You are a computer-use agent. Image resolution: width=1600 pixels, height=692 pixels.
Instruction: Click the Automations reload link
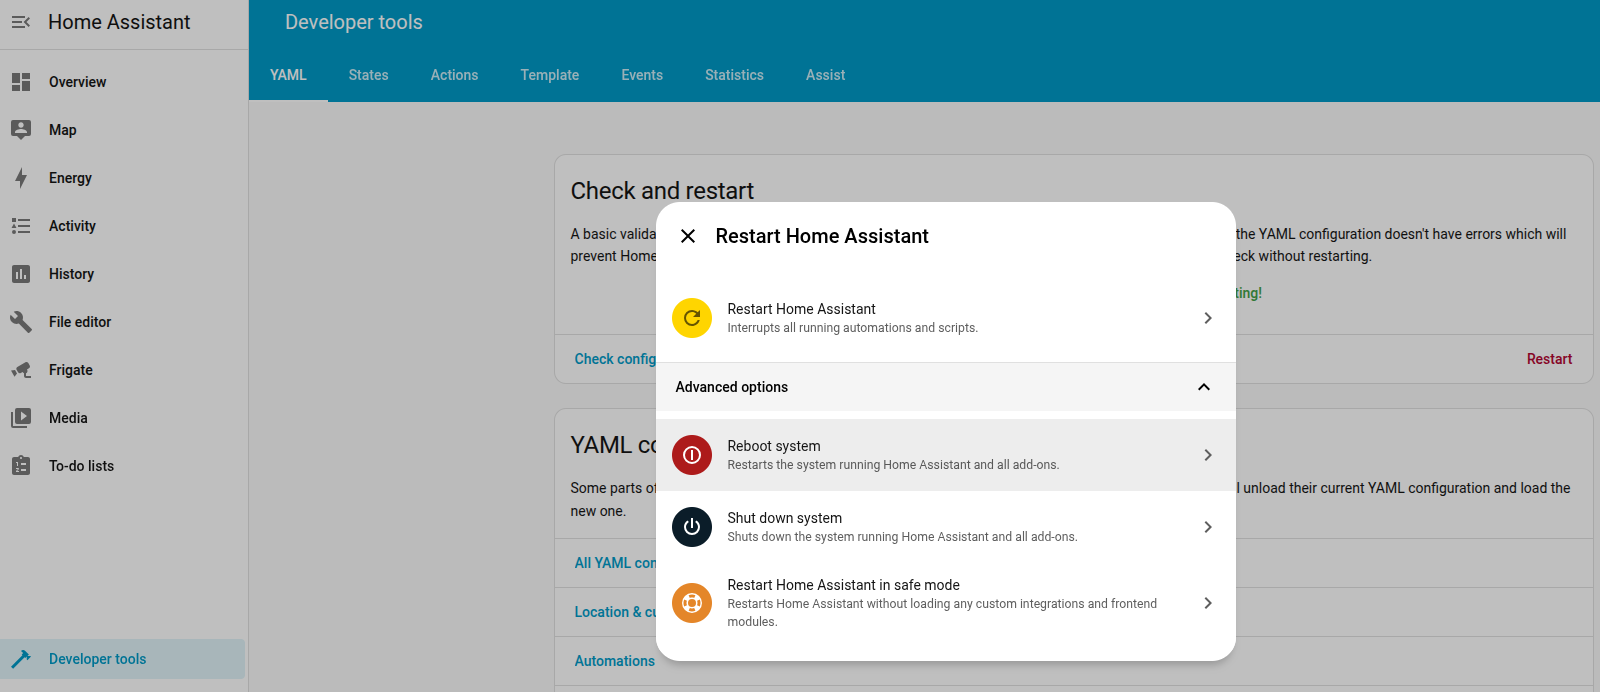614,661
